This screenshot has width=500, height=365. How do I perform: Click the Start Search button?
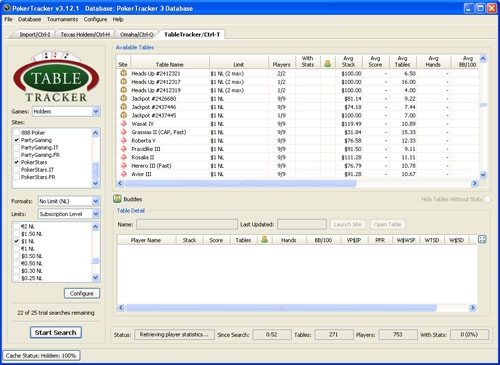(x=56, y=332)
